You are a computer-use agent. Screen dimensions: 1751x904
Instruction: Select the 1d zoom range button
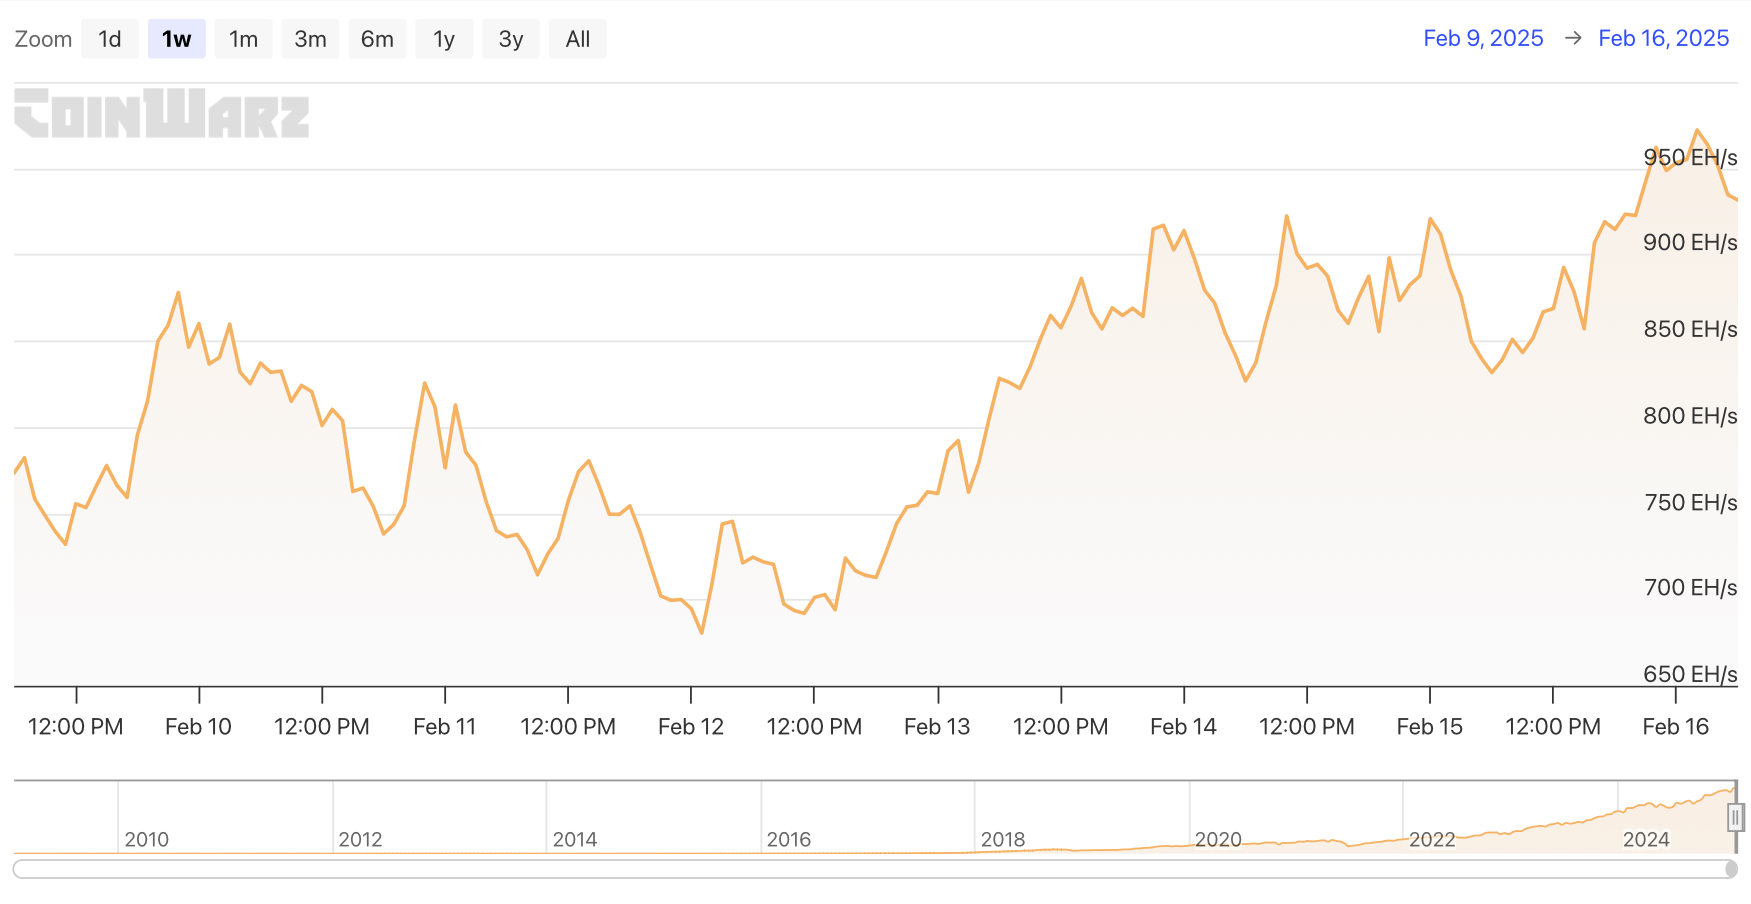(x=109, y=39)
